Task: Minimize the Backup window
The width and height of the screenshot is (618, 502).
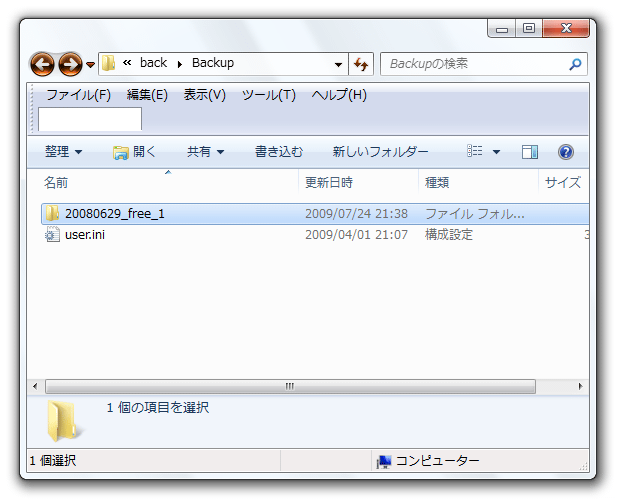Action: click(502, 29)
